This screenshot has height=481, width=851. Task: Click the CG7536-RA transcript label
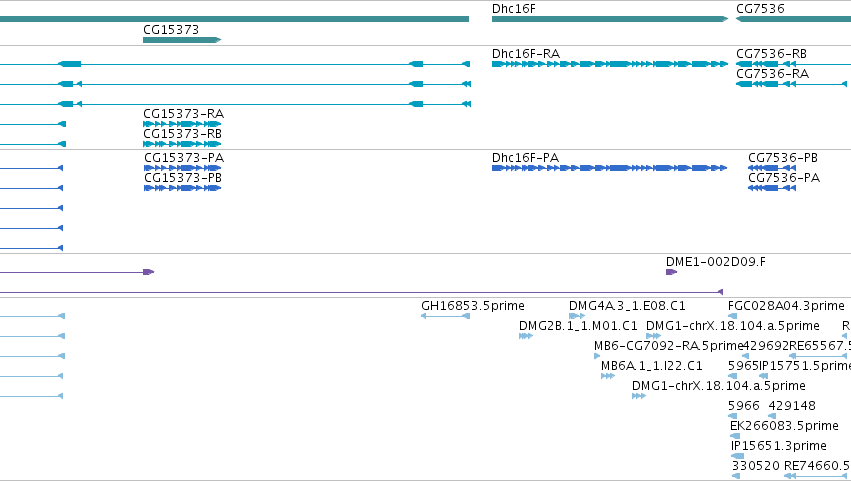(772, 74)
